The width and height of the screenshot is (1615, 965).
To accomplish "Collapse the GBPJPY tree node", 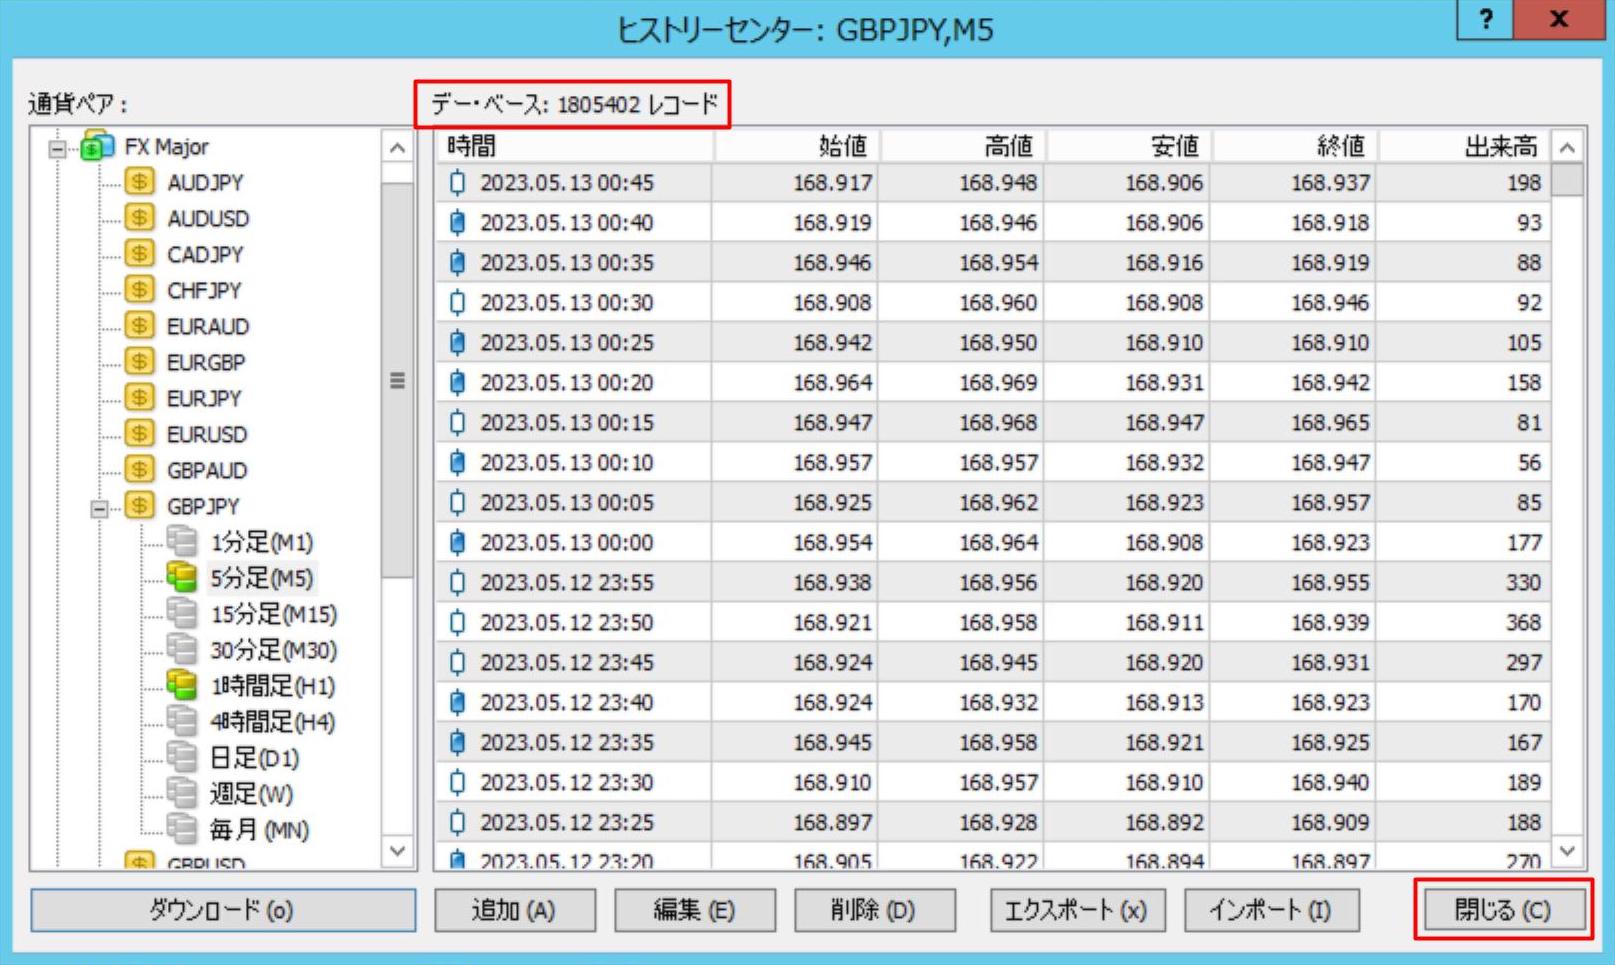I will click(99, 509).
